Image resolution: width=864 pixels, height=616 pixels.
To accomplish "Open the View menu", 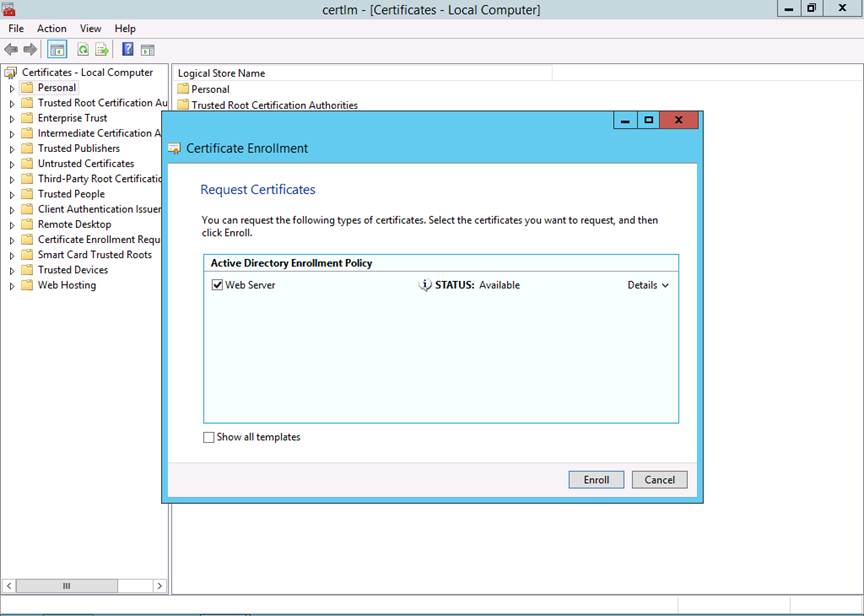I will click(91, 29).
